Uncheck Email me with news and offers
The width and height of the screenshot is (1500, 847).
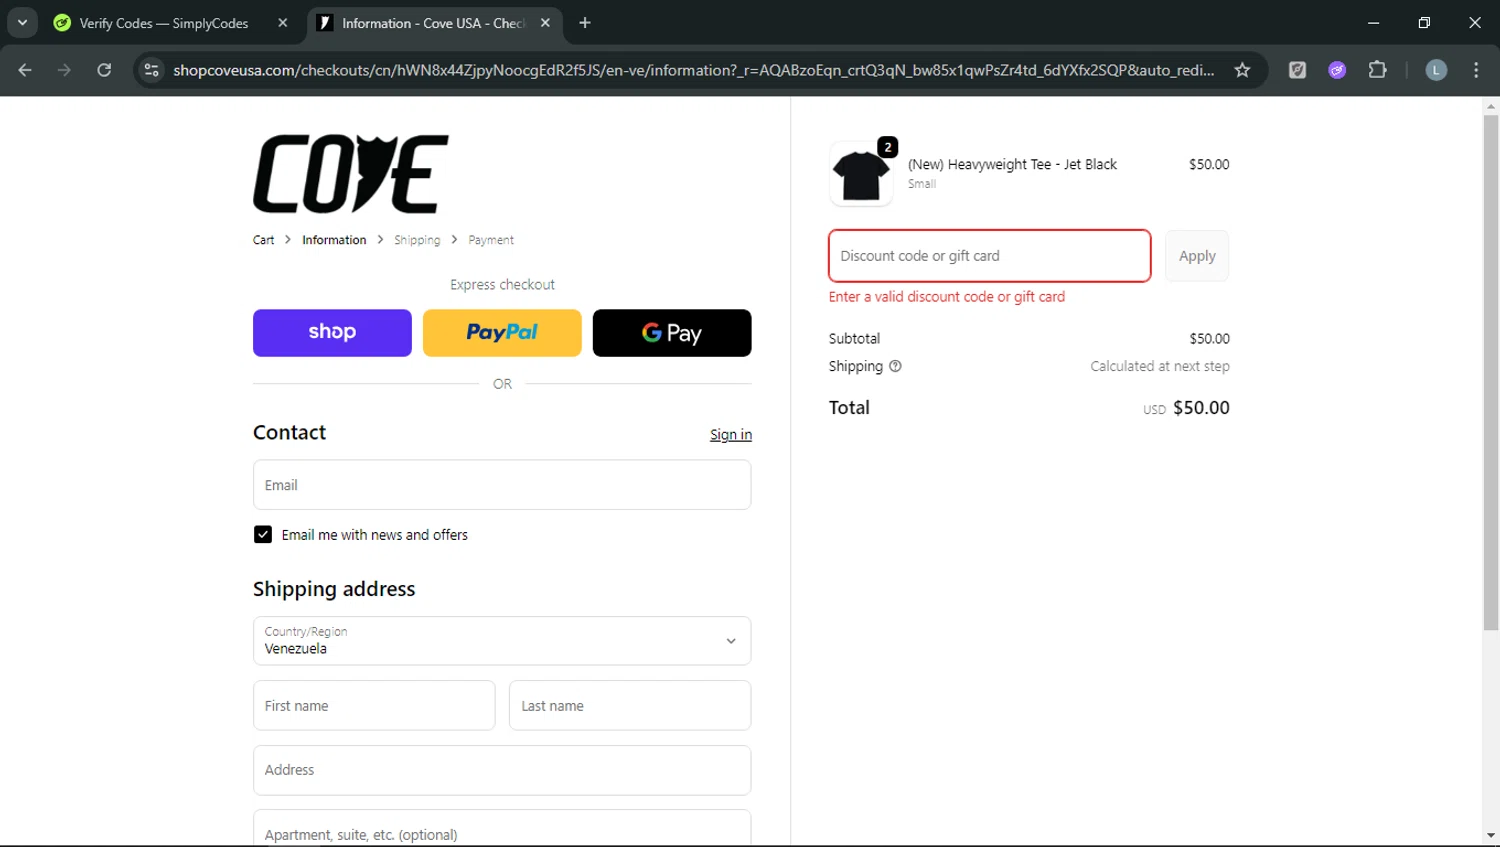pyautogui.click(x=263, y=535)
